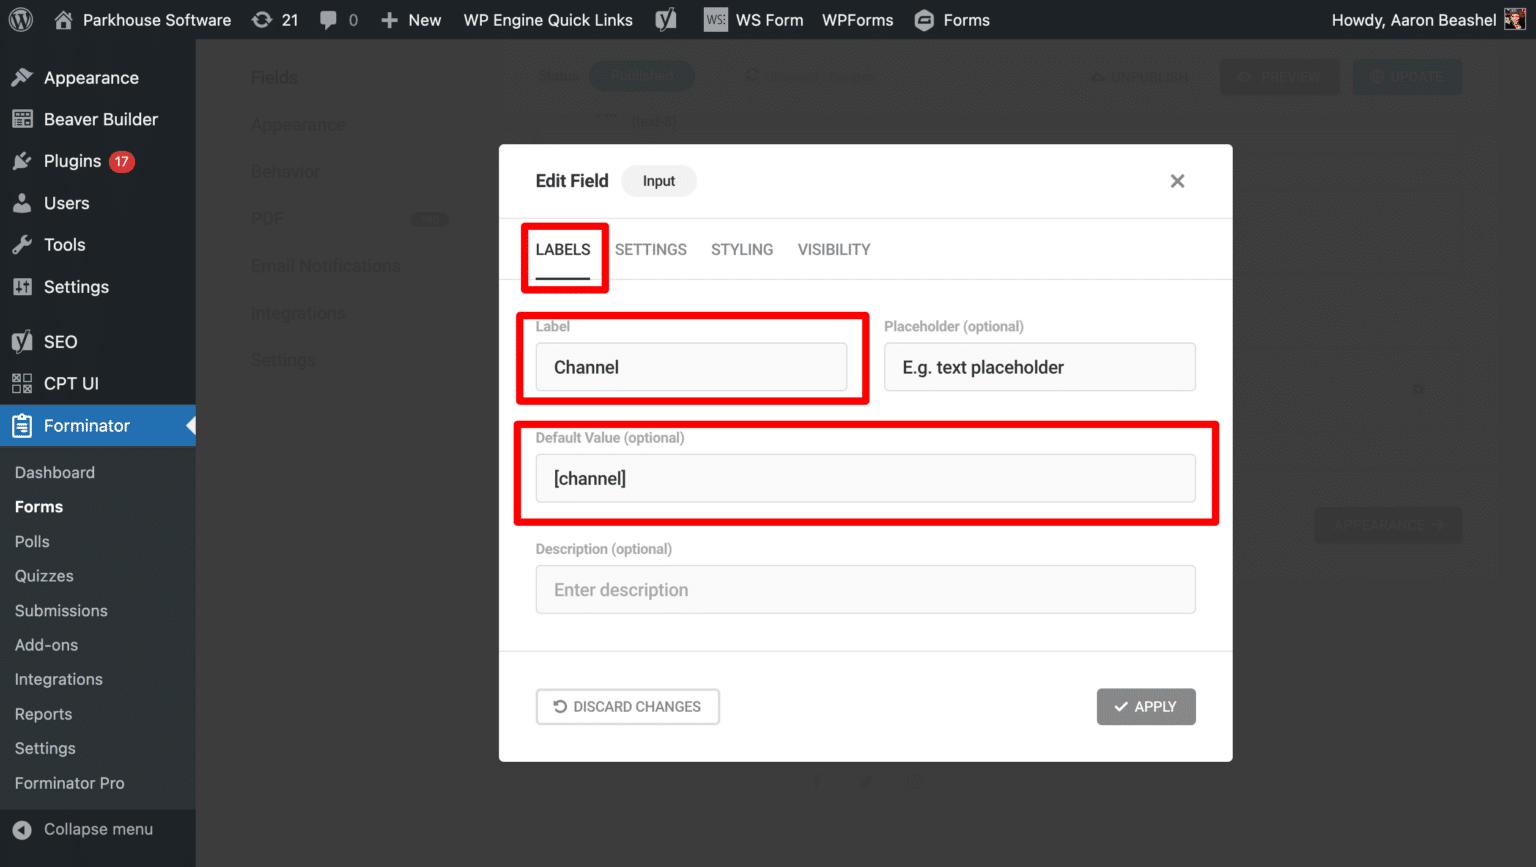Viewport: 1536px width, 867px height.
Task: Open the + New menu in the toolbar
Action: click(410, 19)
